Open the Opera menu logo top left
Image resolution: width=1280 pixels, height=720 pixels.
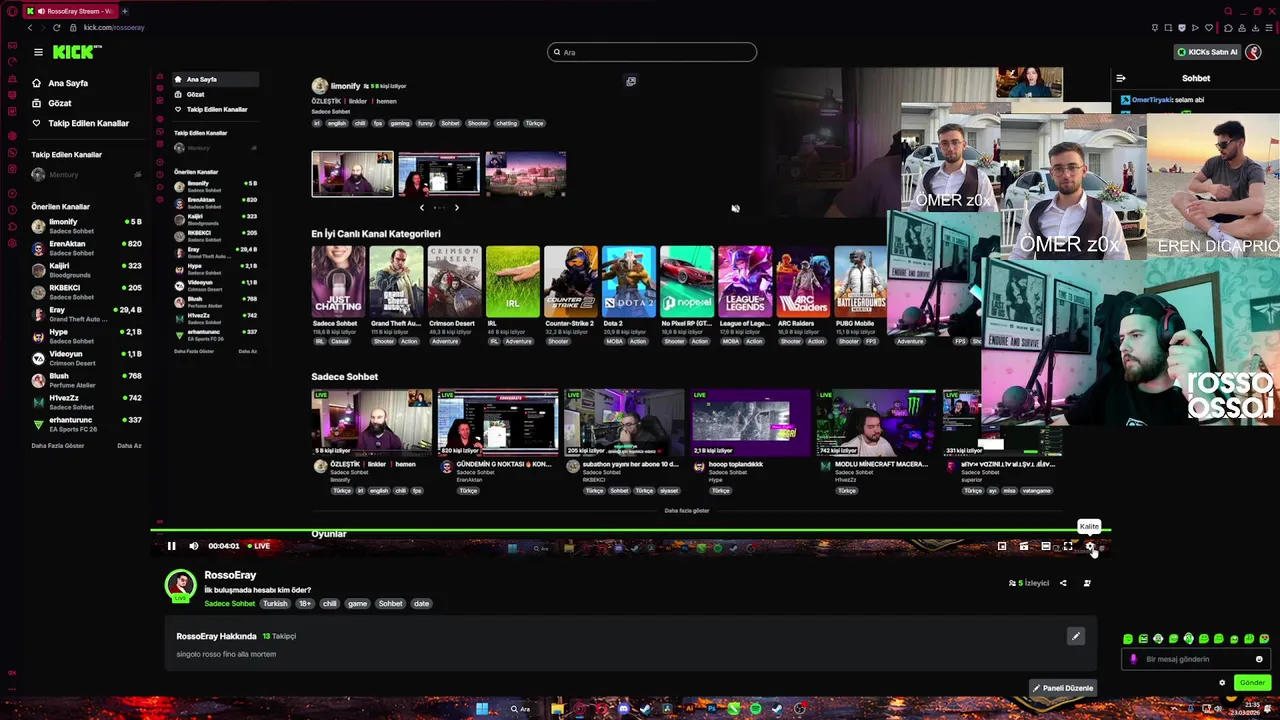point(11,11)
